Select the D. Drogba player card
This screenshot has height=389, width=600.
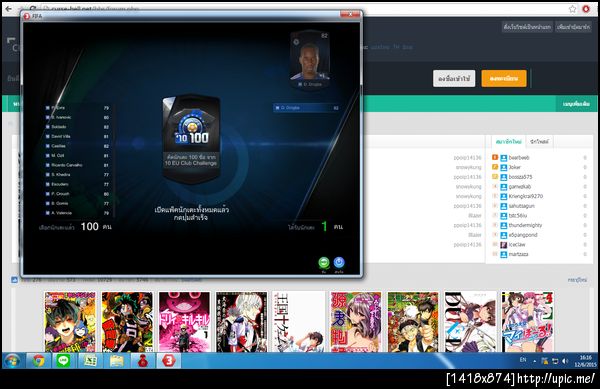(x=310, y=60)
